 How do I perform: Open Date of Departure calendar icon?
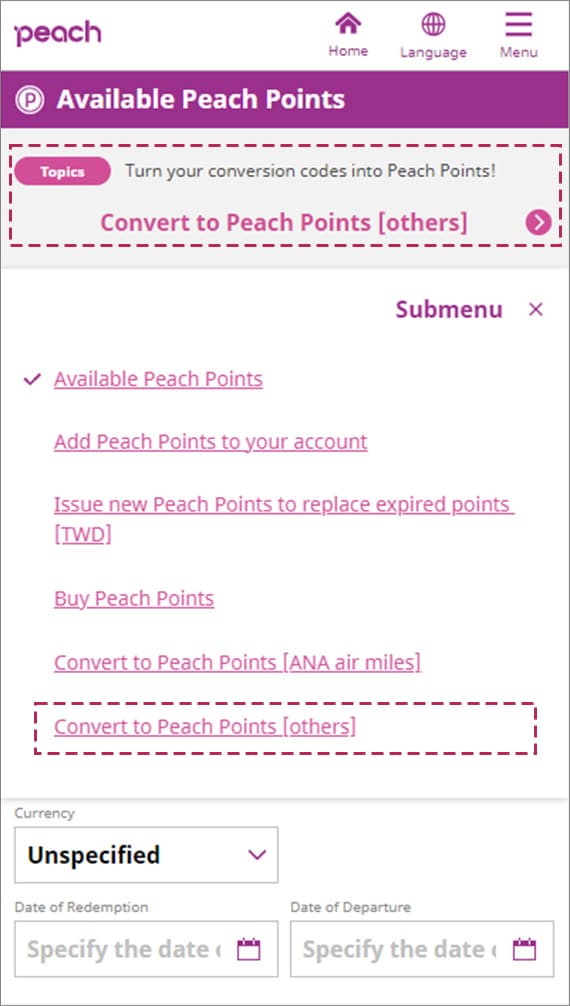[x=524, y=949]
